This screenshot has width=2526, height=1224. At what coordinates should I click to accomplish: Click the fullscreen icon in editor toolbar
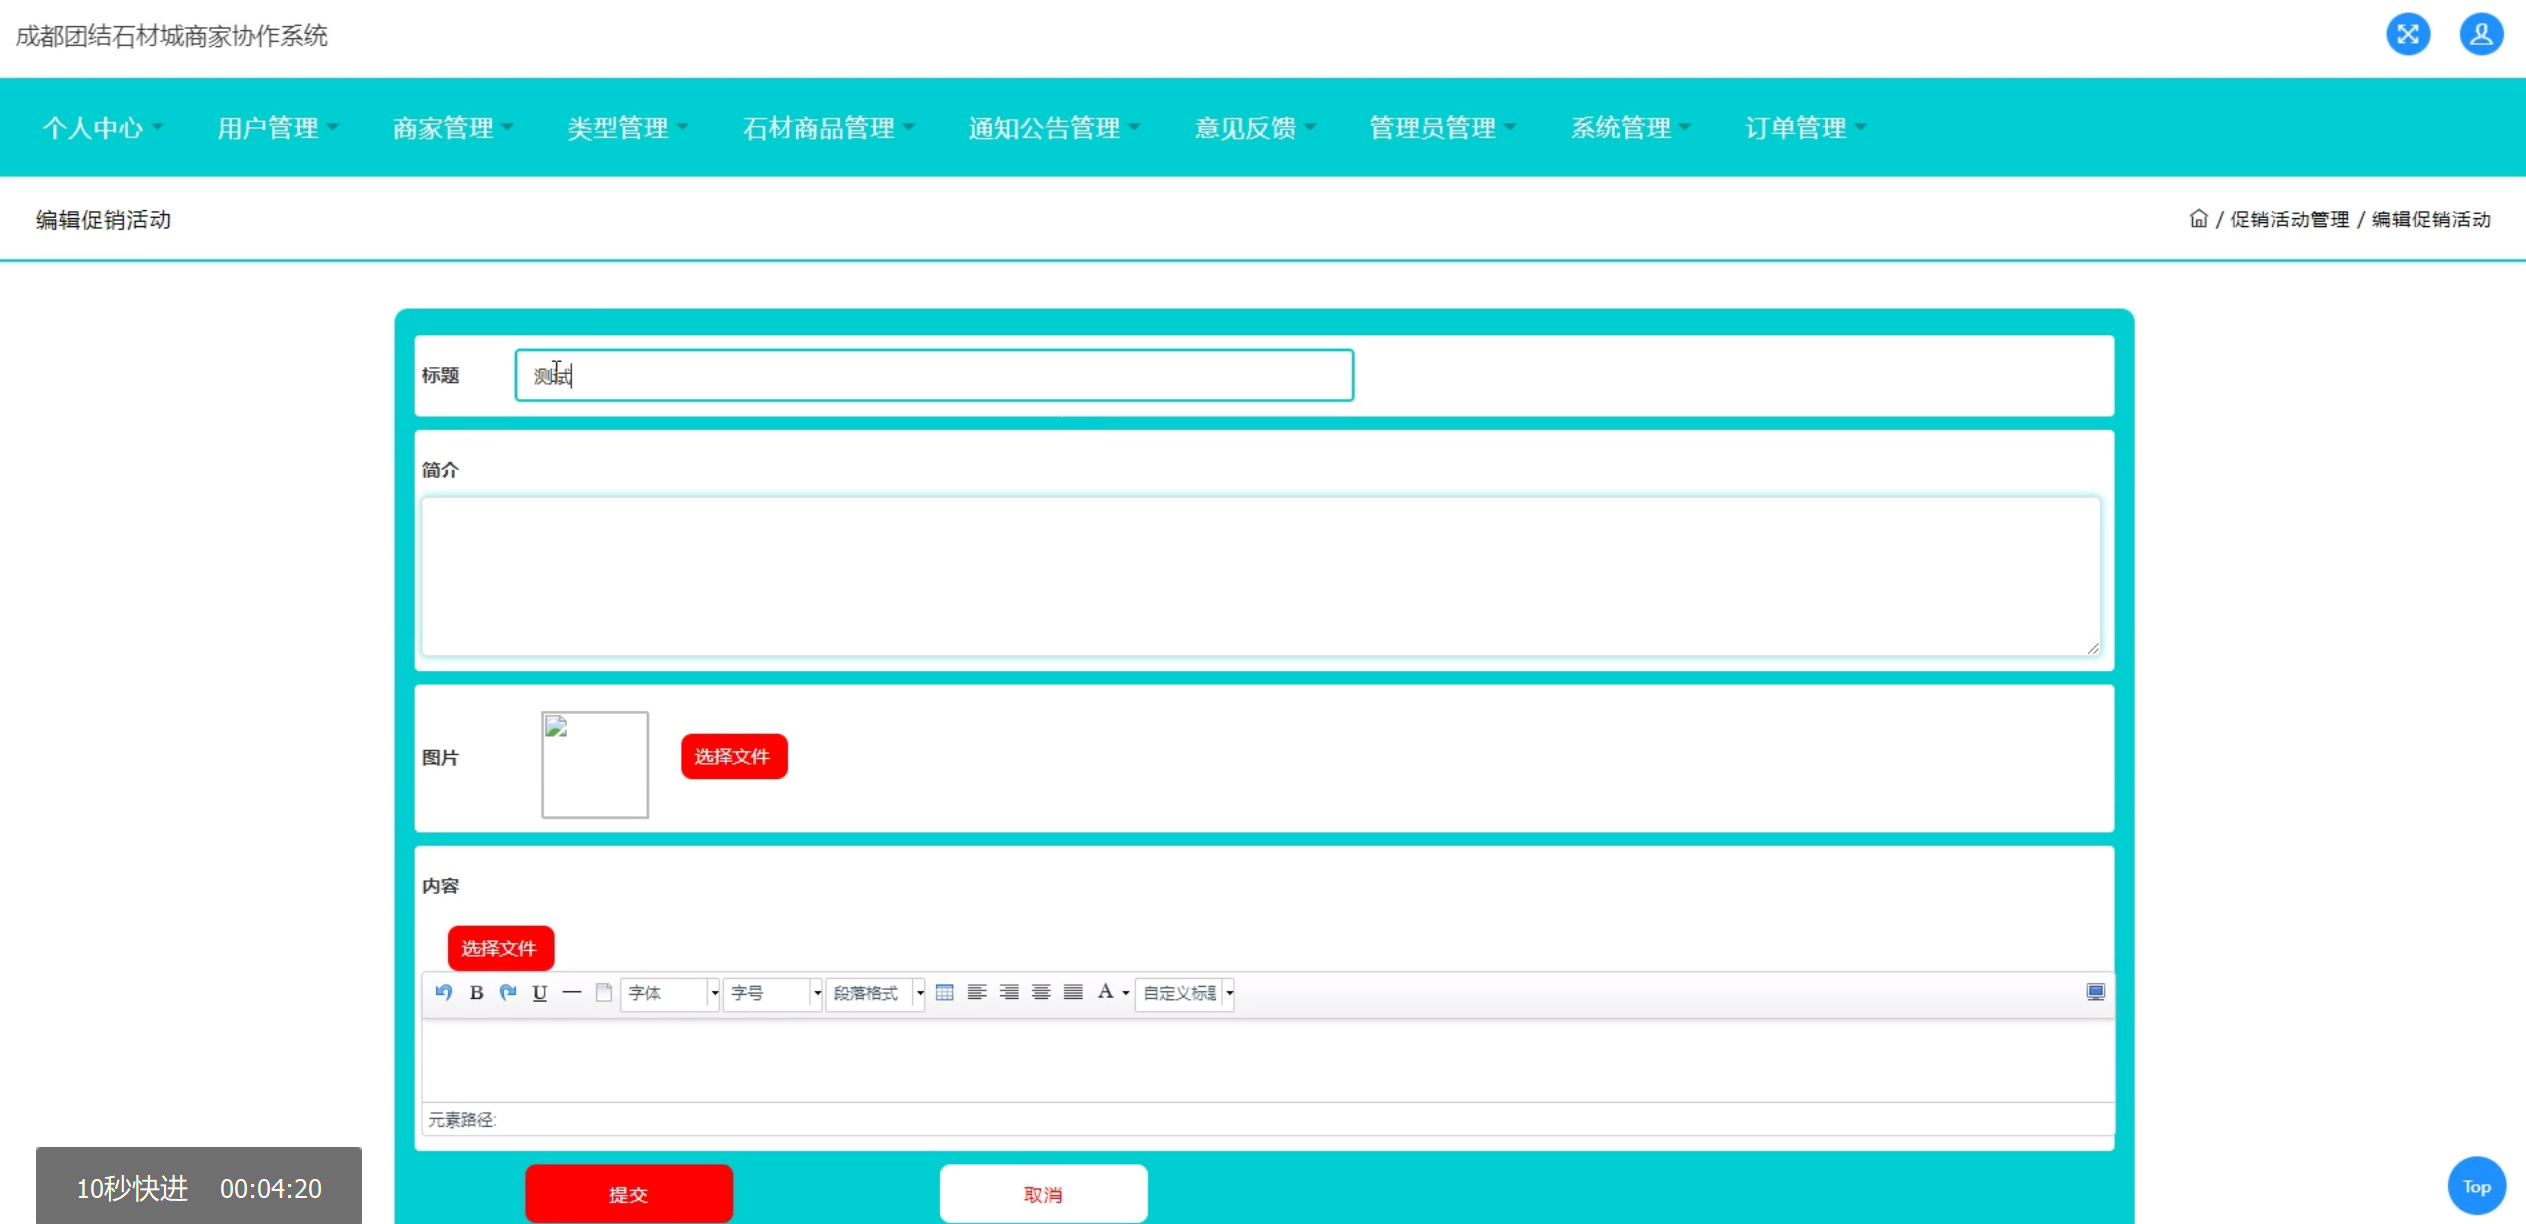(2095, 992)
